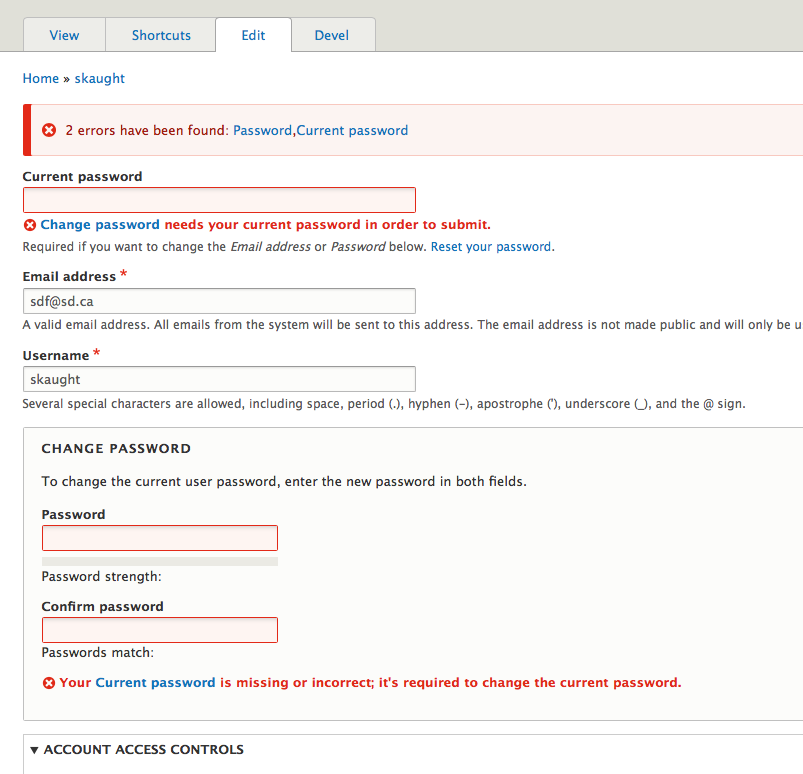Click the 'Password strength:' text
This screenshot has width=803, height=774.
[101, 577]
